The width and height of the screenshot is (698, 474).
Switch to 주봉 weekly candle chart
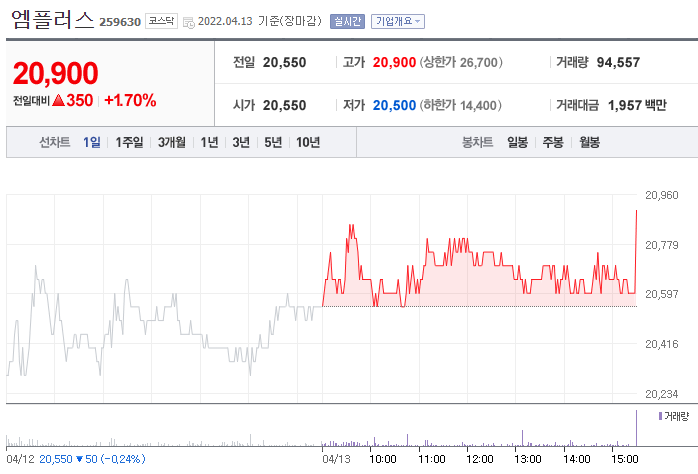[x=553, y=142]
